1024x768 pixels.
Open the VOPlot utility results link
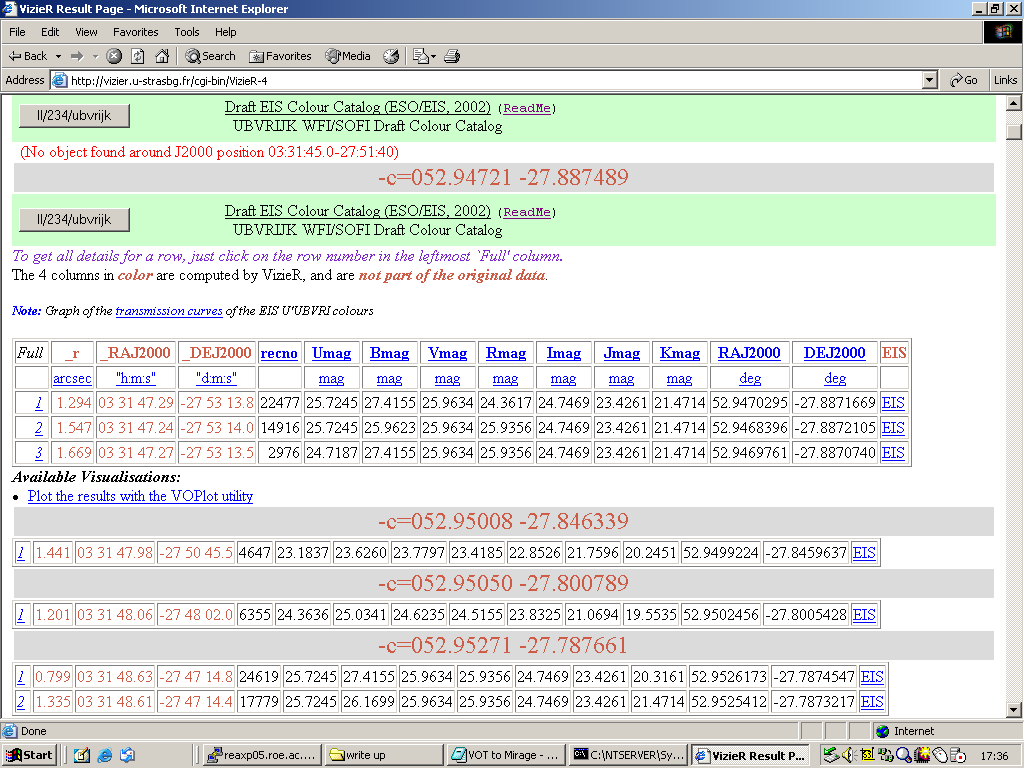click(x=140, y=496)
